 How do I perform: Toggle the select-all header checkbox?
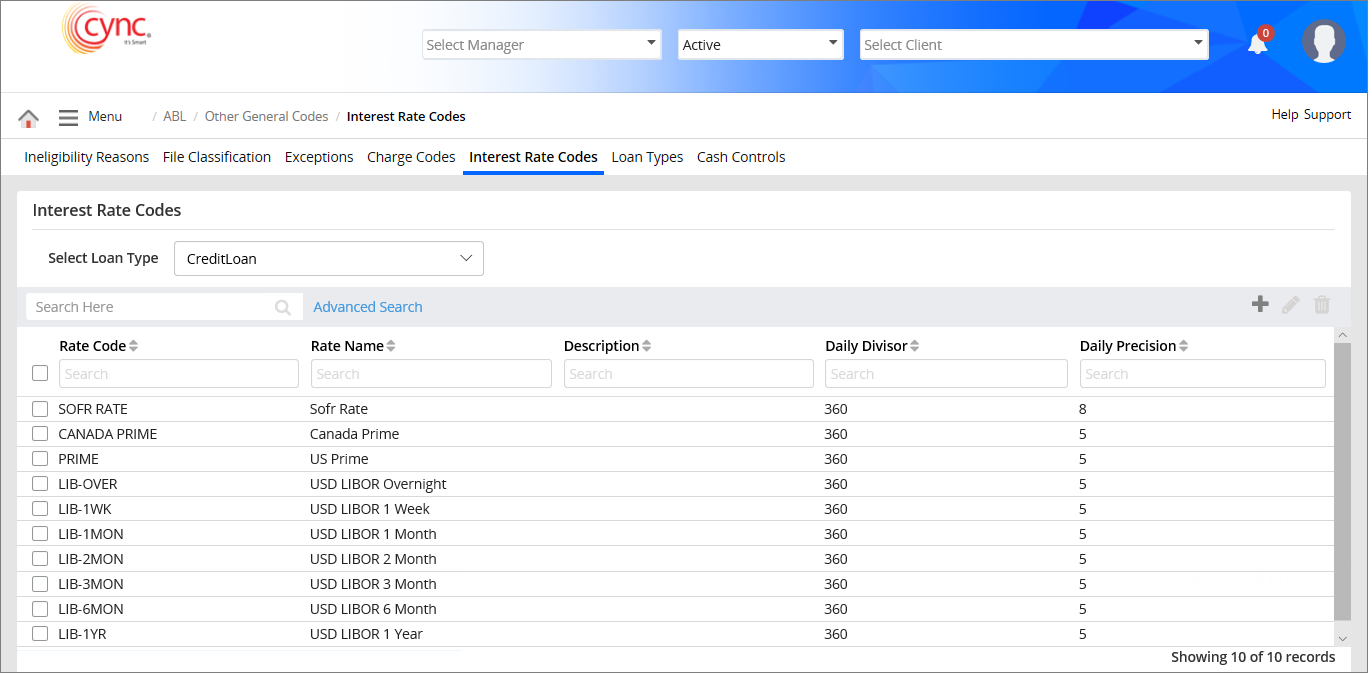40,373
